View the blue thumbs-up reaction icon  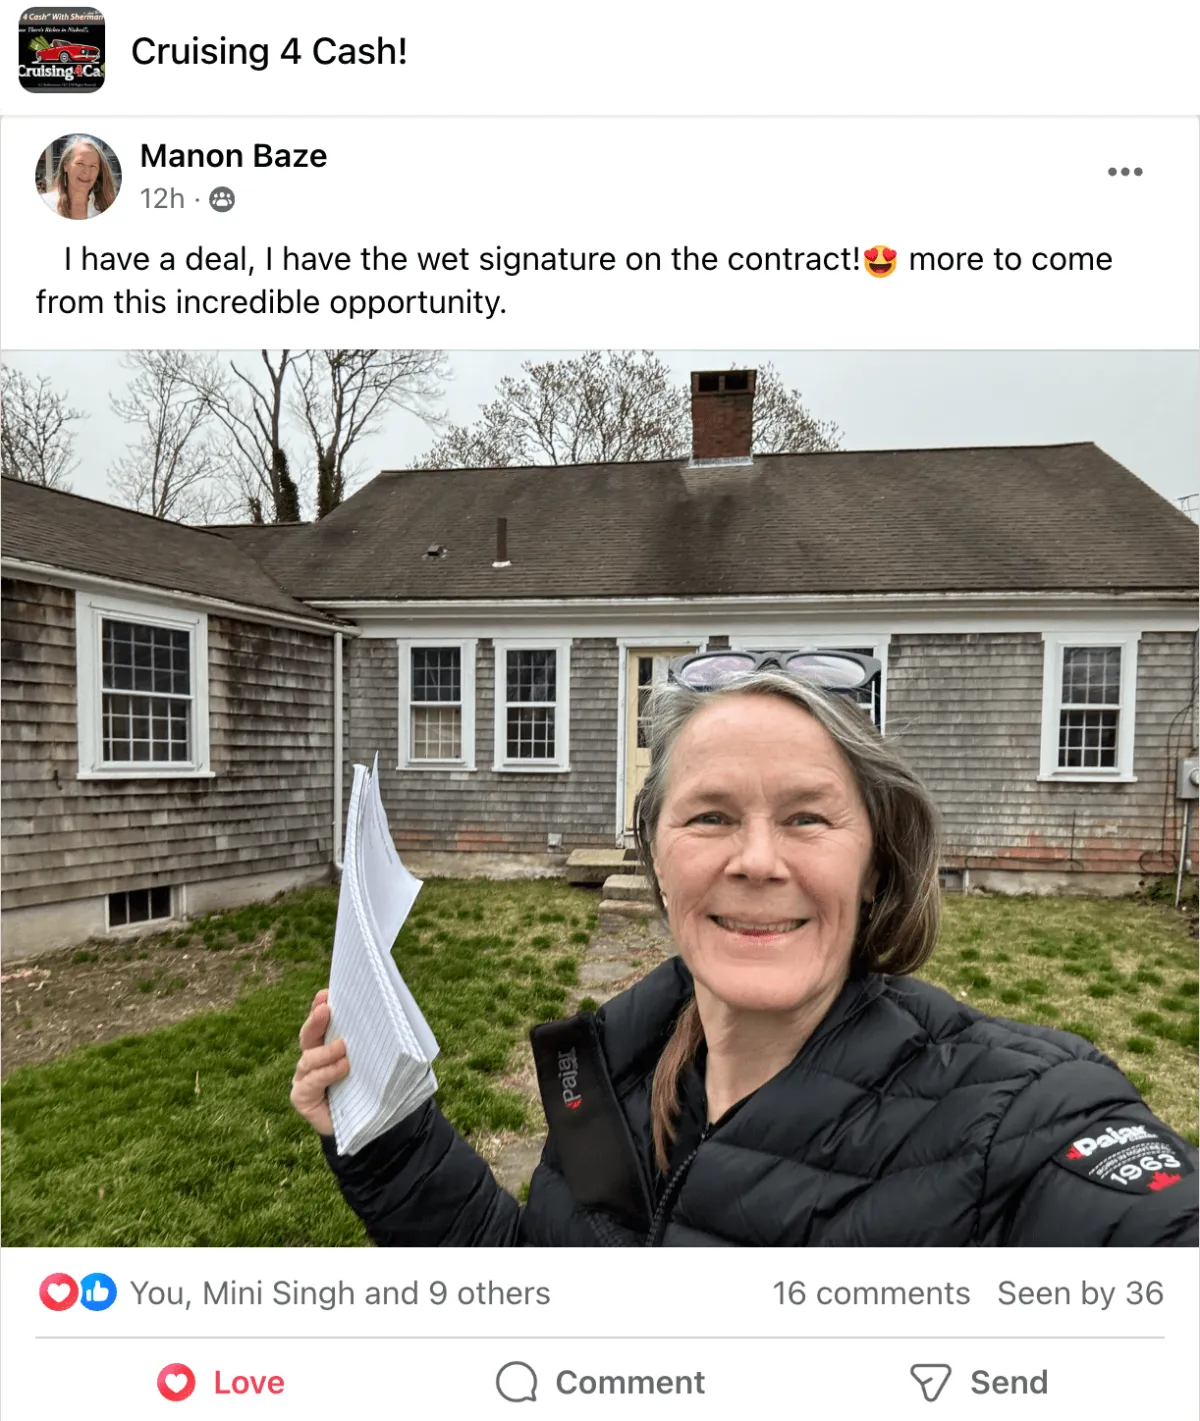tap(97, 1293)
